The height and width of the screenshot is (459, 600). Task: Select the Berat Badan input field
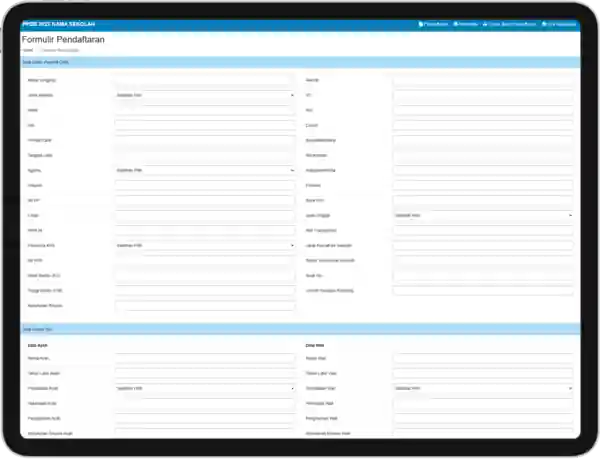coord(205,275)
